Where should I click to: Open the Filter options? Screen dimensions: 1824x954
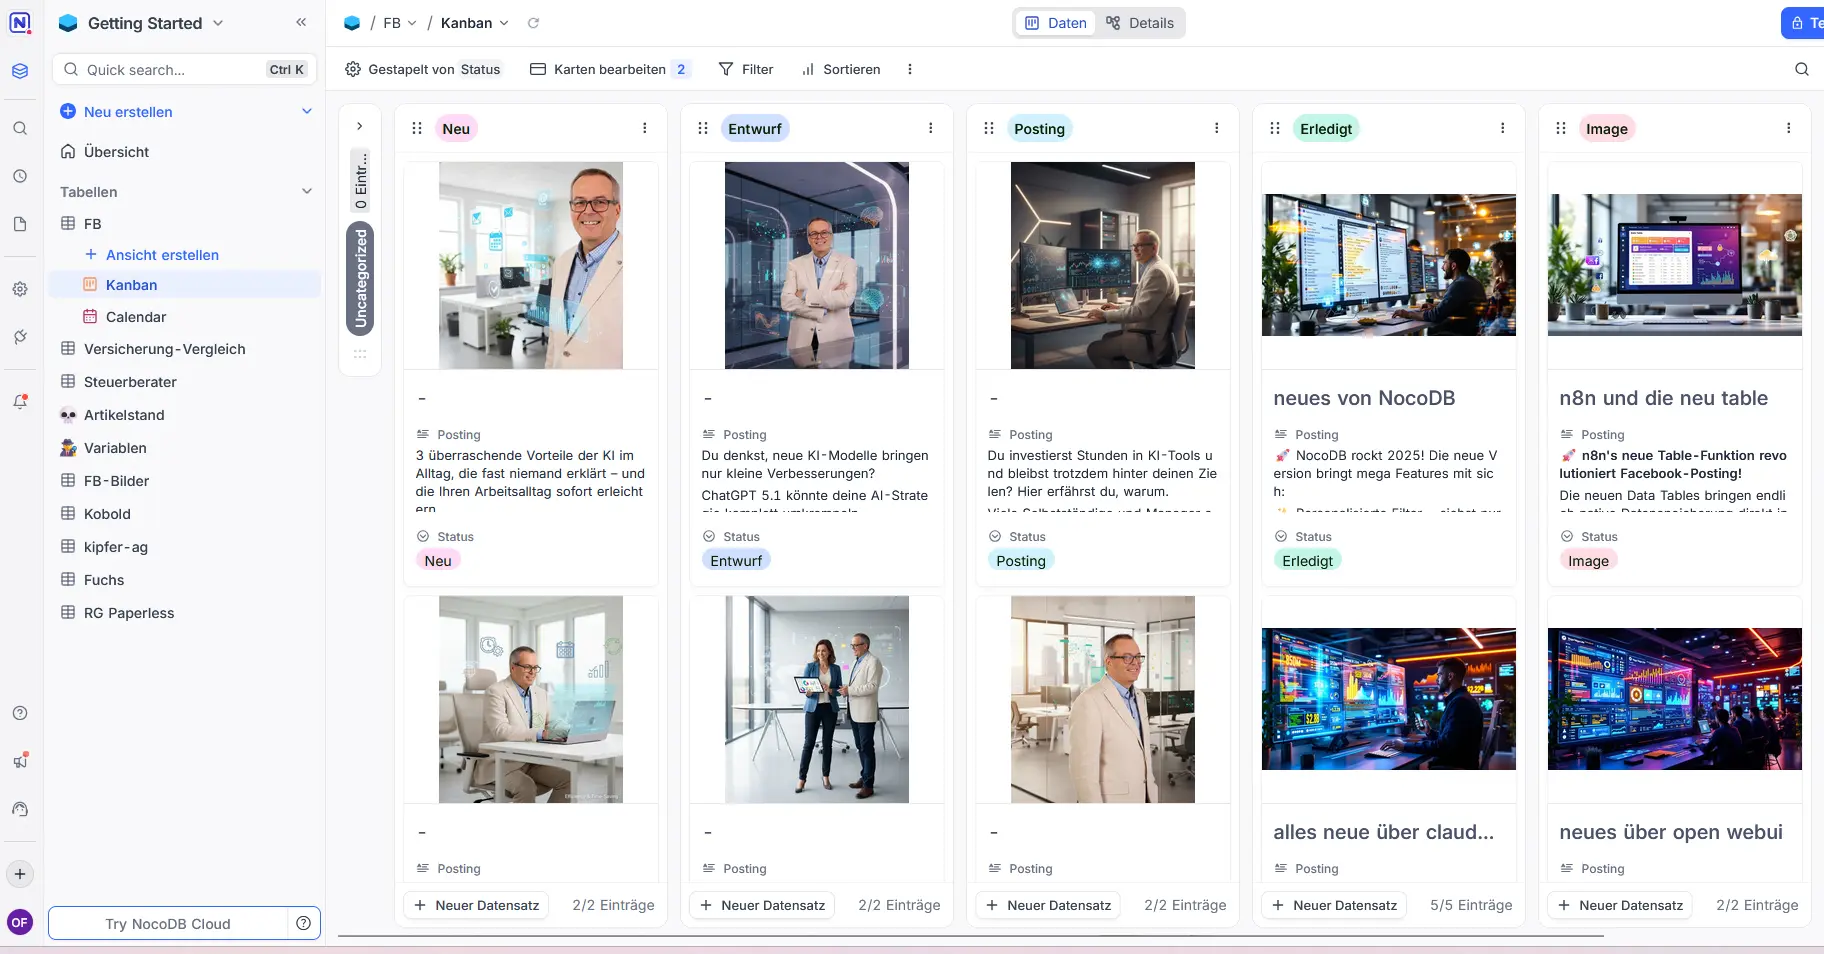tap(746, 69)
